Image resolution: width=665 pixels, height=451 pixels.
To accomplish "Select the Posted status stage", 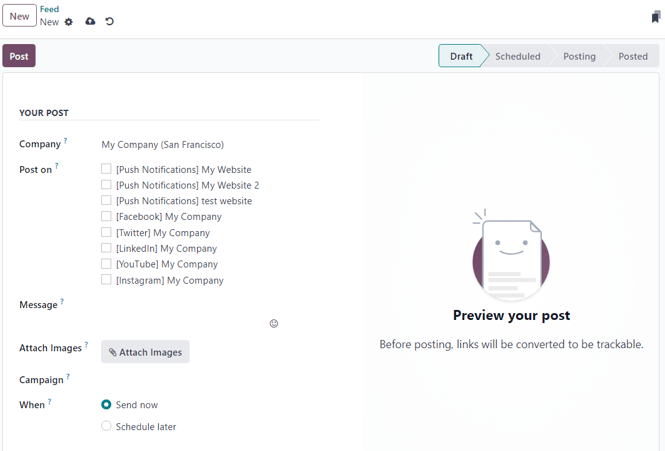I will coord(632,56).
